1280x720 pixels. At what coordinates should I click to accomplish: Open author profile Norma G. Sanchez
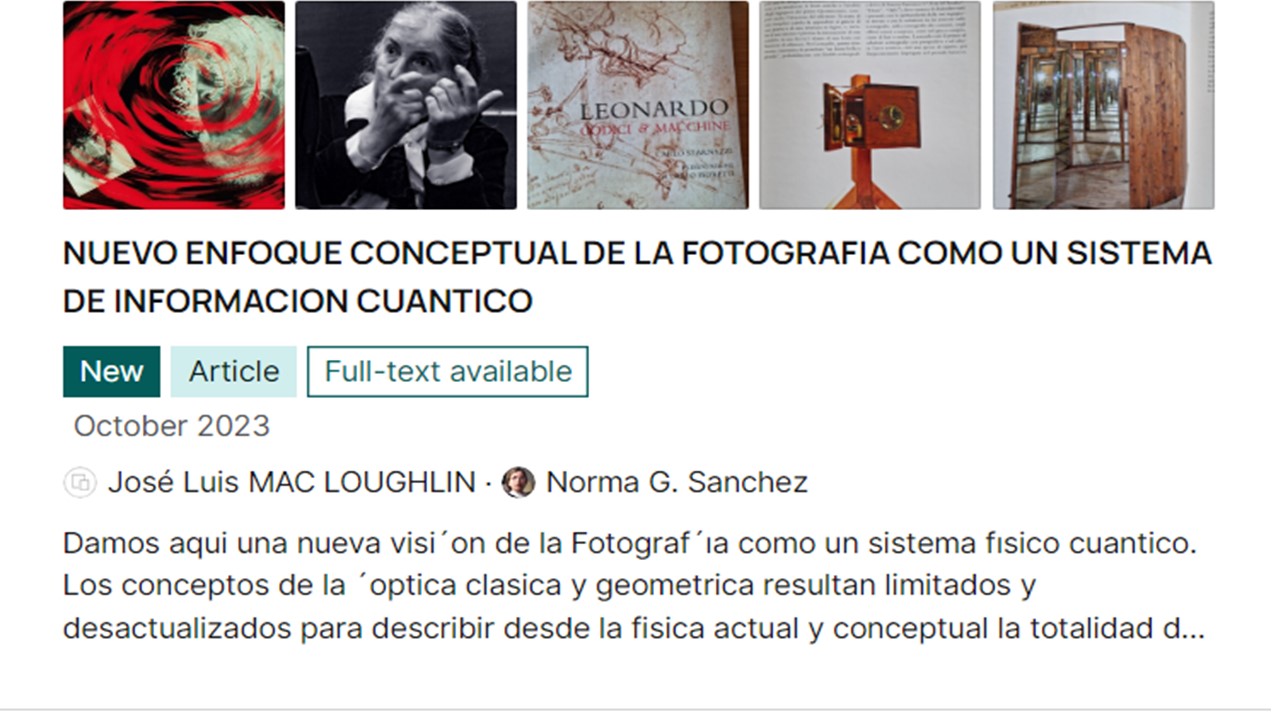point(677,483)
